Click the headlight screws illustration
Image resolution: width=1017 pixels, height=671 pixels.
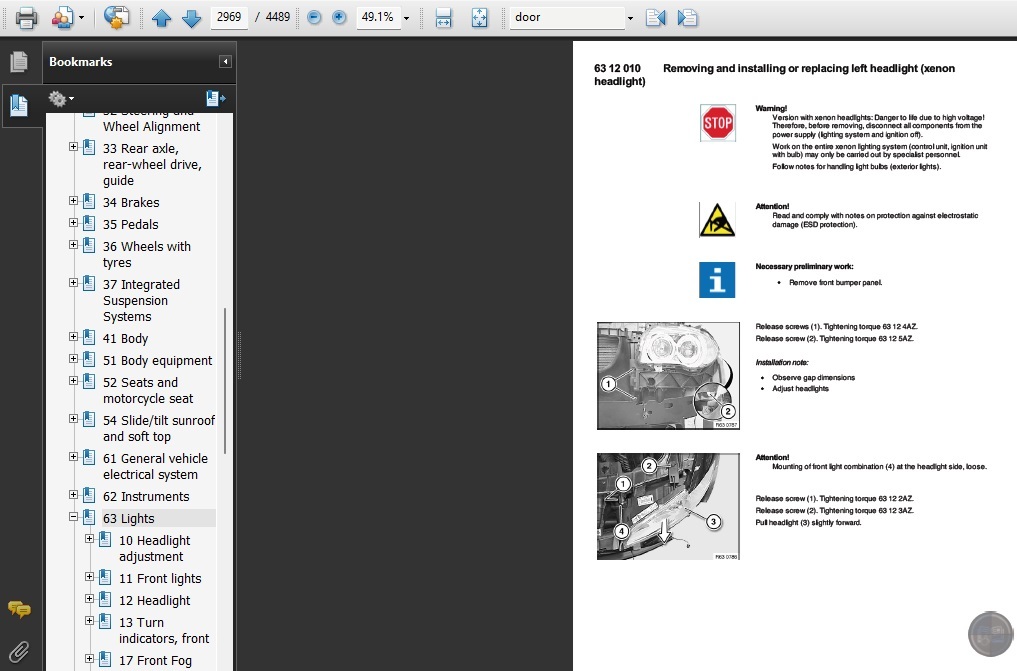[x=668, y=376]
